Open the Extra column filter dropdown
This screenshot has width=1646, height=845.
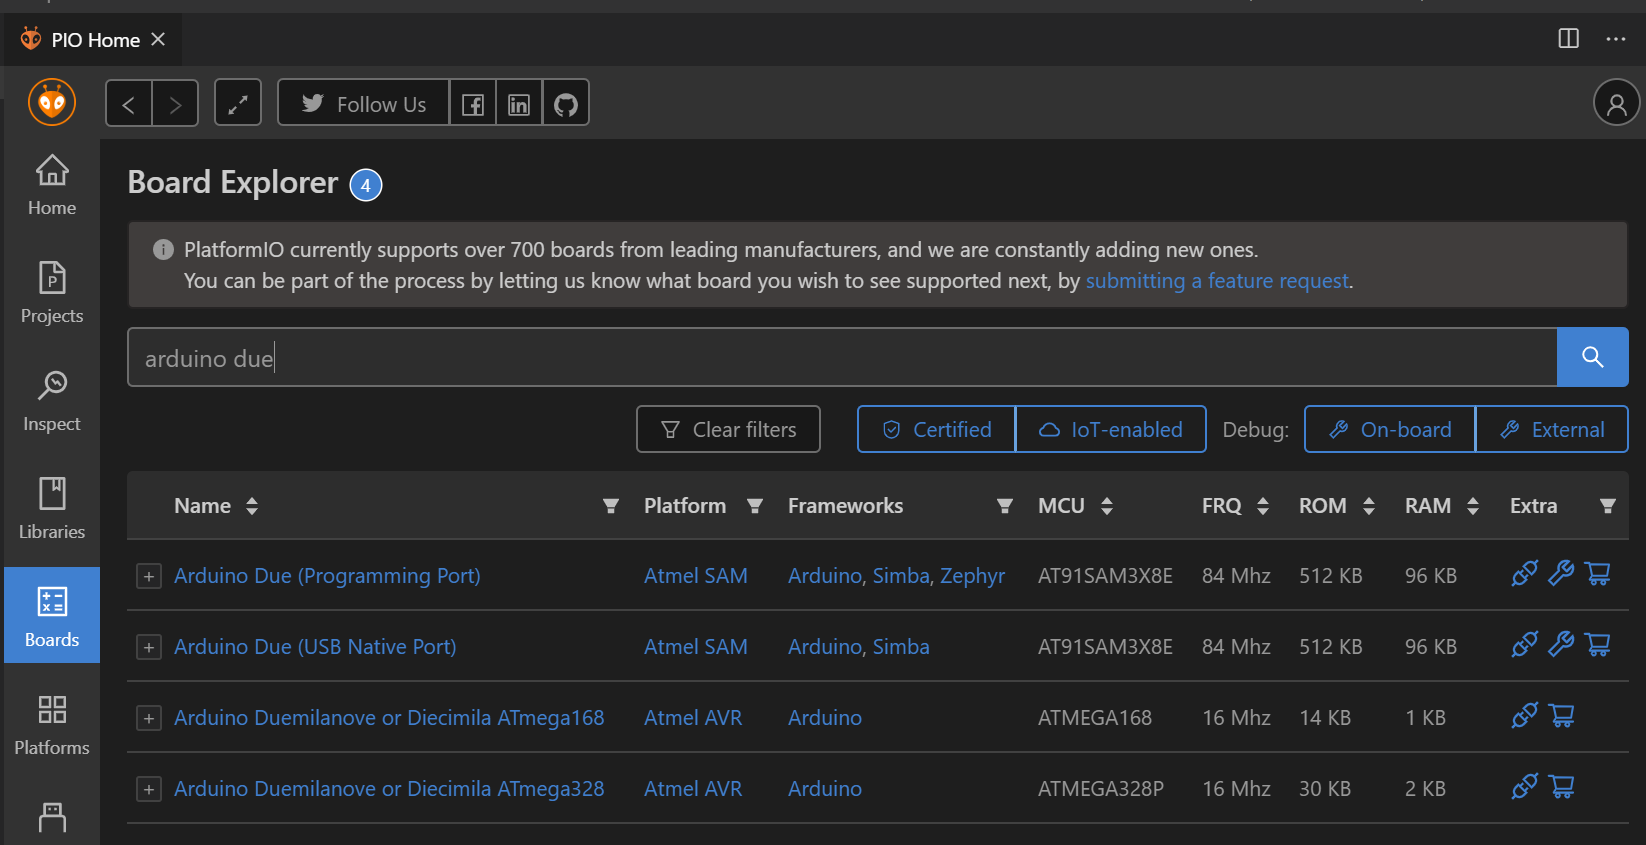tap(1608, 506)
